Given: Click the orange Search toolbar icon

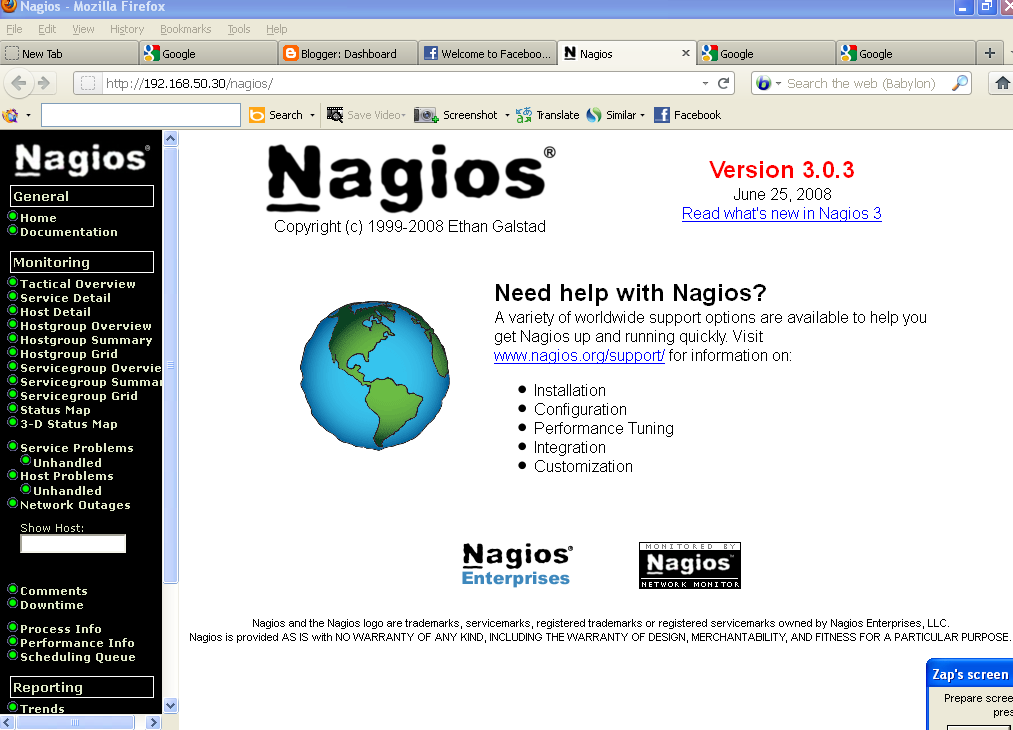Looking at the screenshot, I should click(x=257, y=115).
